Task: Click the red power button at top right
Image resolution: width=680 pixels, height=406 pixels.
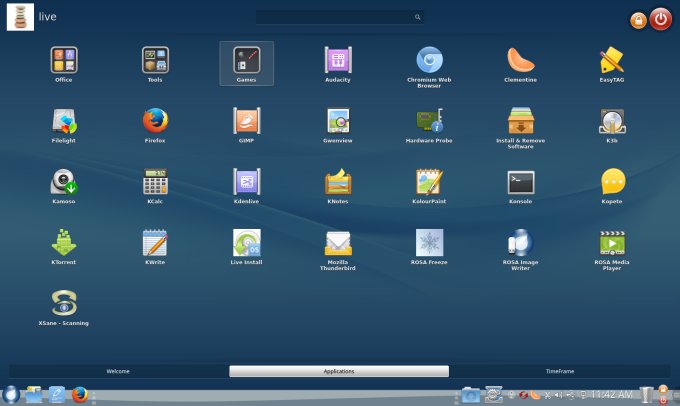Action: click(x=660, y=19)
